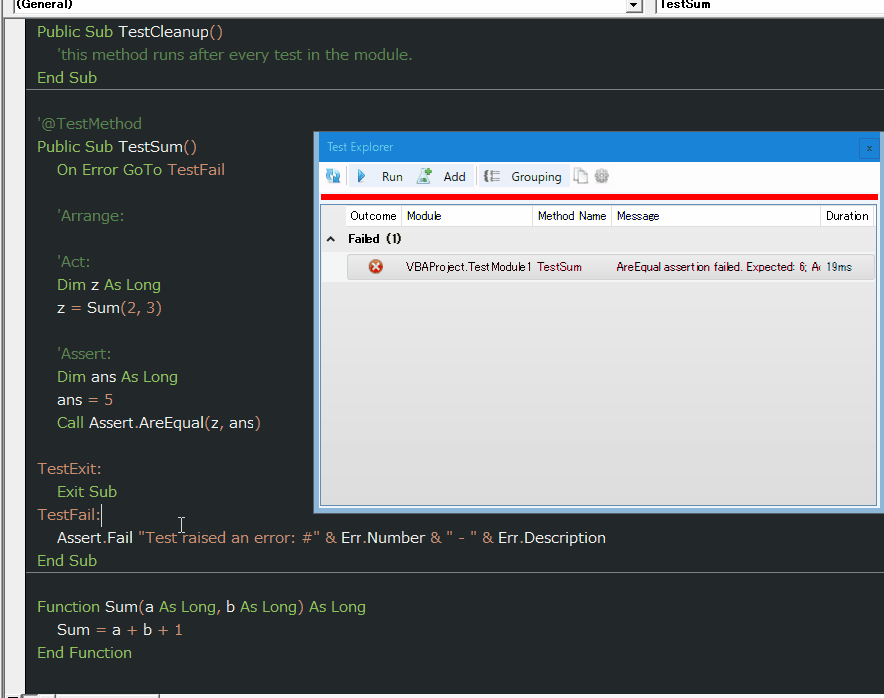Click the copy test results icon
884x698 pixels.
coord(580,175)
